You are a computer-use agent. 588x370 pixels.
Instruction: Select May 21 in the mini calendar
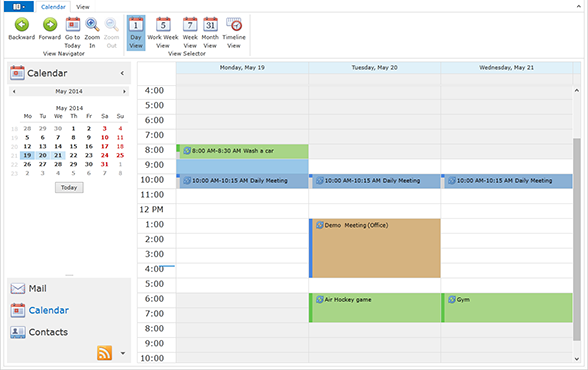58,155
